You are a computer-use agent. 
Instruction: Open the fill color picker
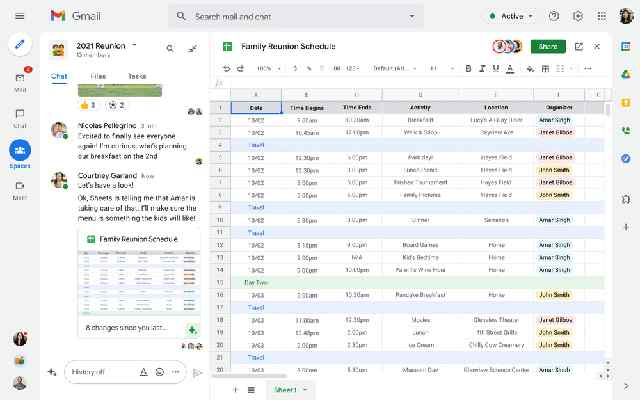(530, 69)
